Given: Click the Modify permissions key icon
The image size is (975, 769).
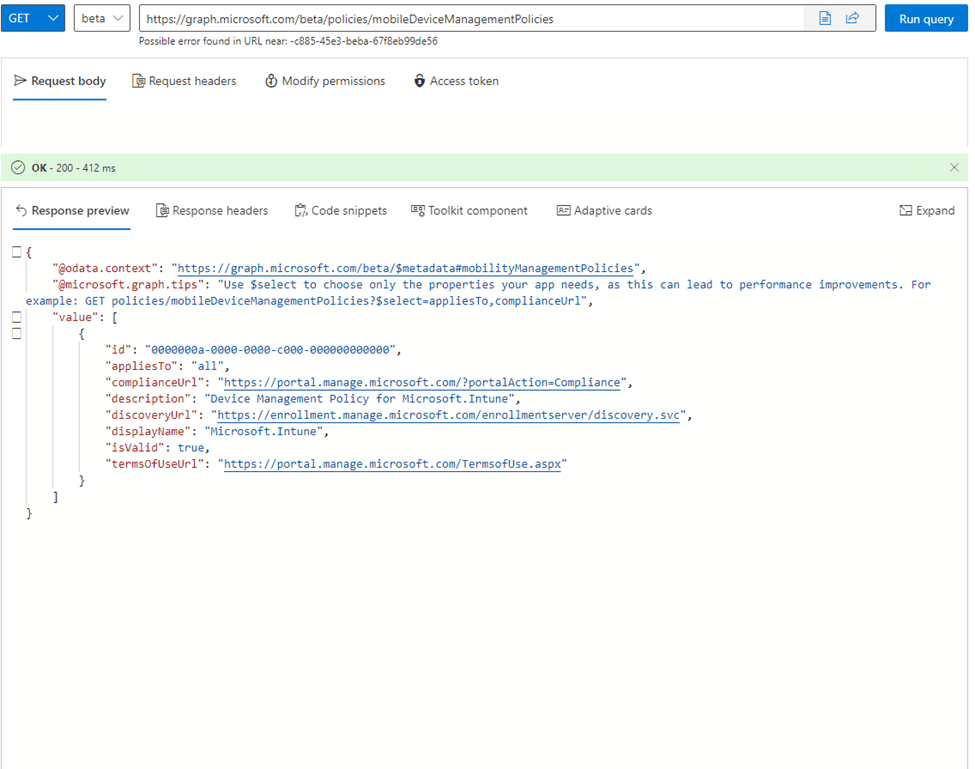Looking at the screenshot, I should tap(271, 81).
